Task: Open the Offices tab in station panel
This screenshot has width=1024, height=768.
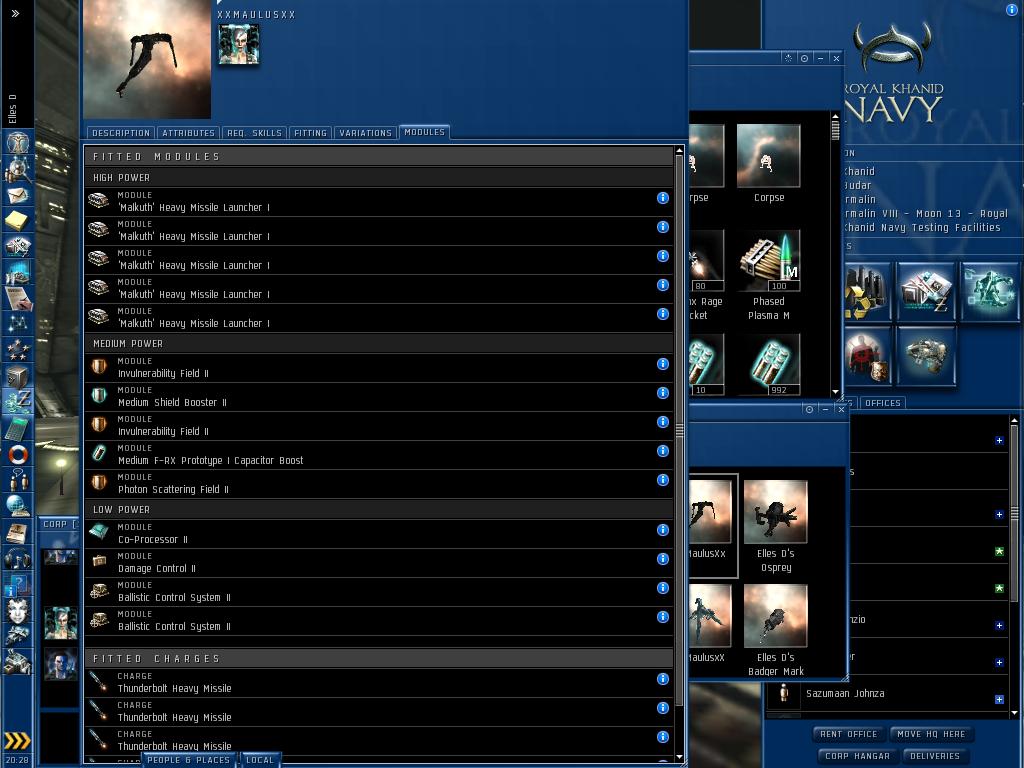Action: (882, 403)
